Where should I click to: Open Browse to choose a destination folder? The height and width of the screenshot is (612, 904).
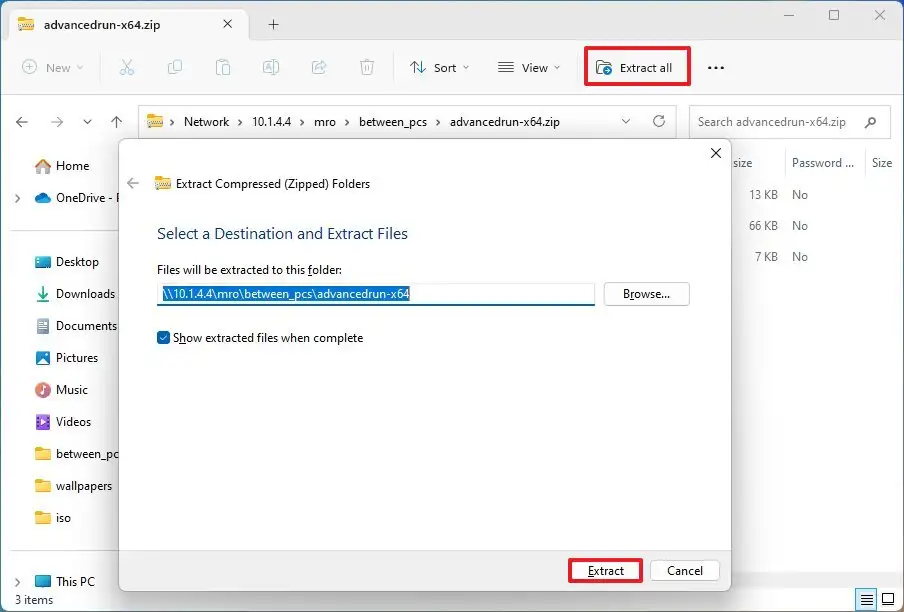pyautogui.click(x=646, y=294)
